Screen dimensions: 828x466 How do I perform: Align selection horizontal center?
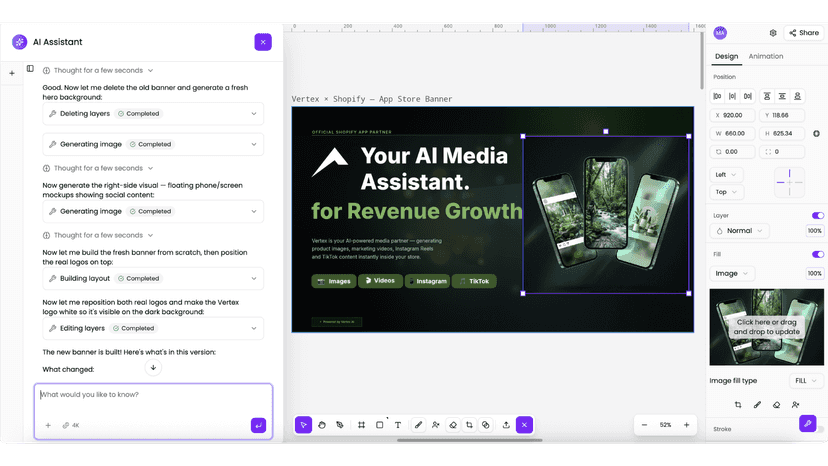(x=732, y=96)
